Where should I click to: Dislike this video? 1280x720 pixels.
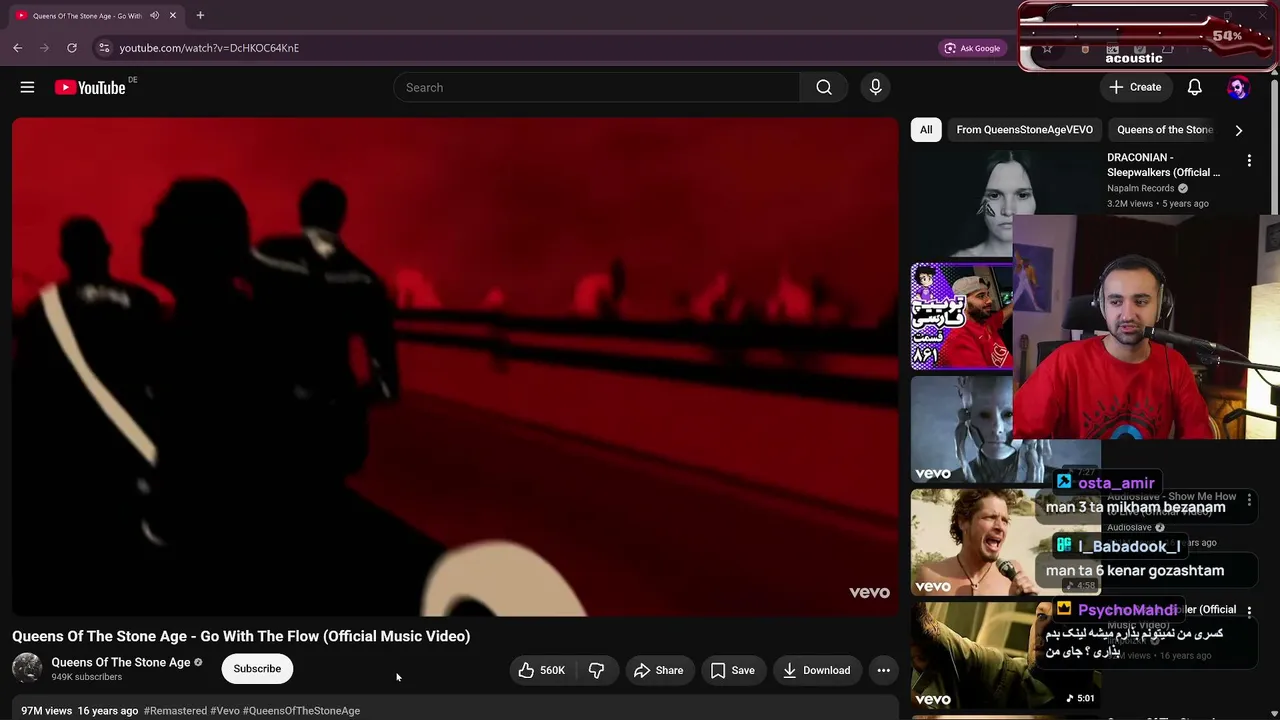[x=596, y=670]
